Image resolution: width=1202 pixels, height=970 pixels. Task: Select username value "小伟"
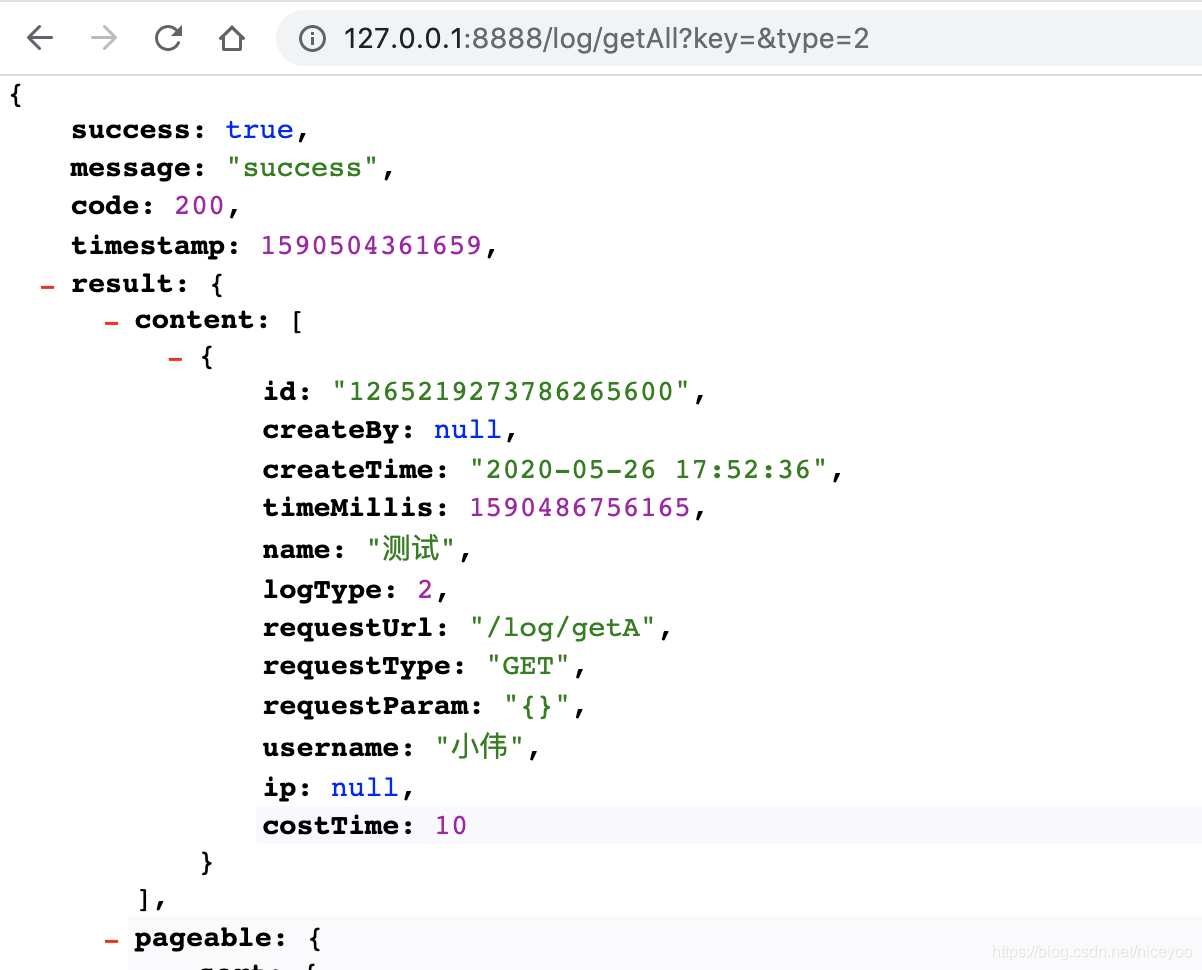tap(479, 747)
